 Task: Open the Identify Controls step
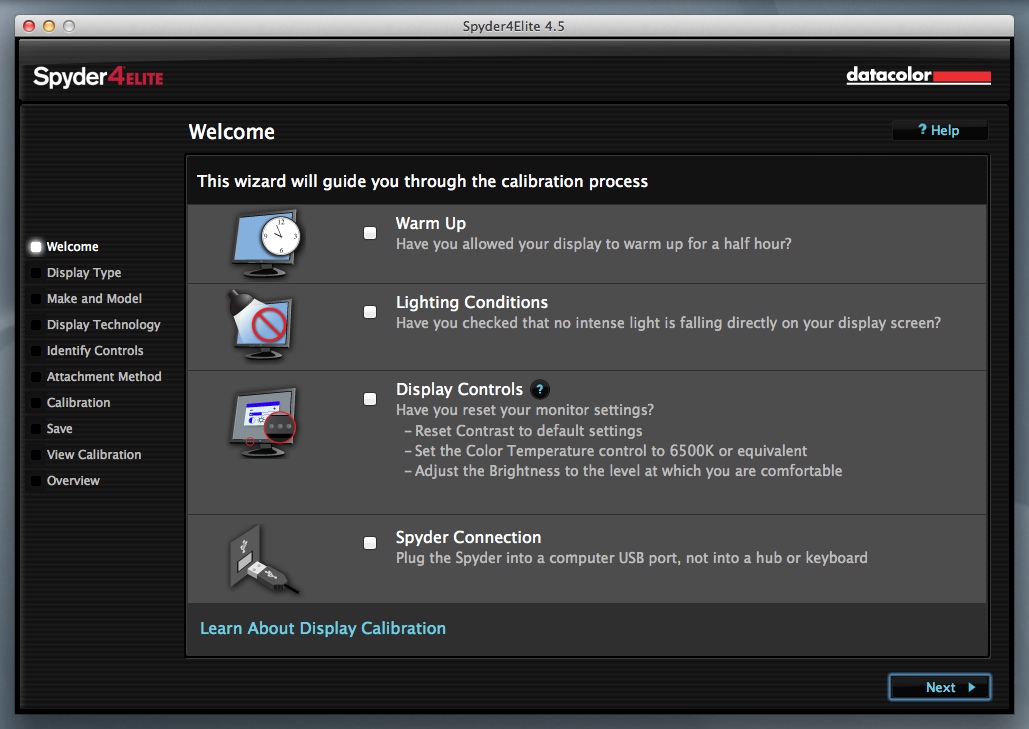pos(95,351)
